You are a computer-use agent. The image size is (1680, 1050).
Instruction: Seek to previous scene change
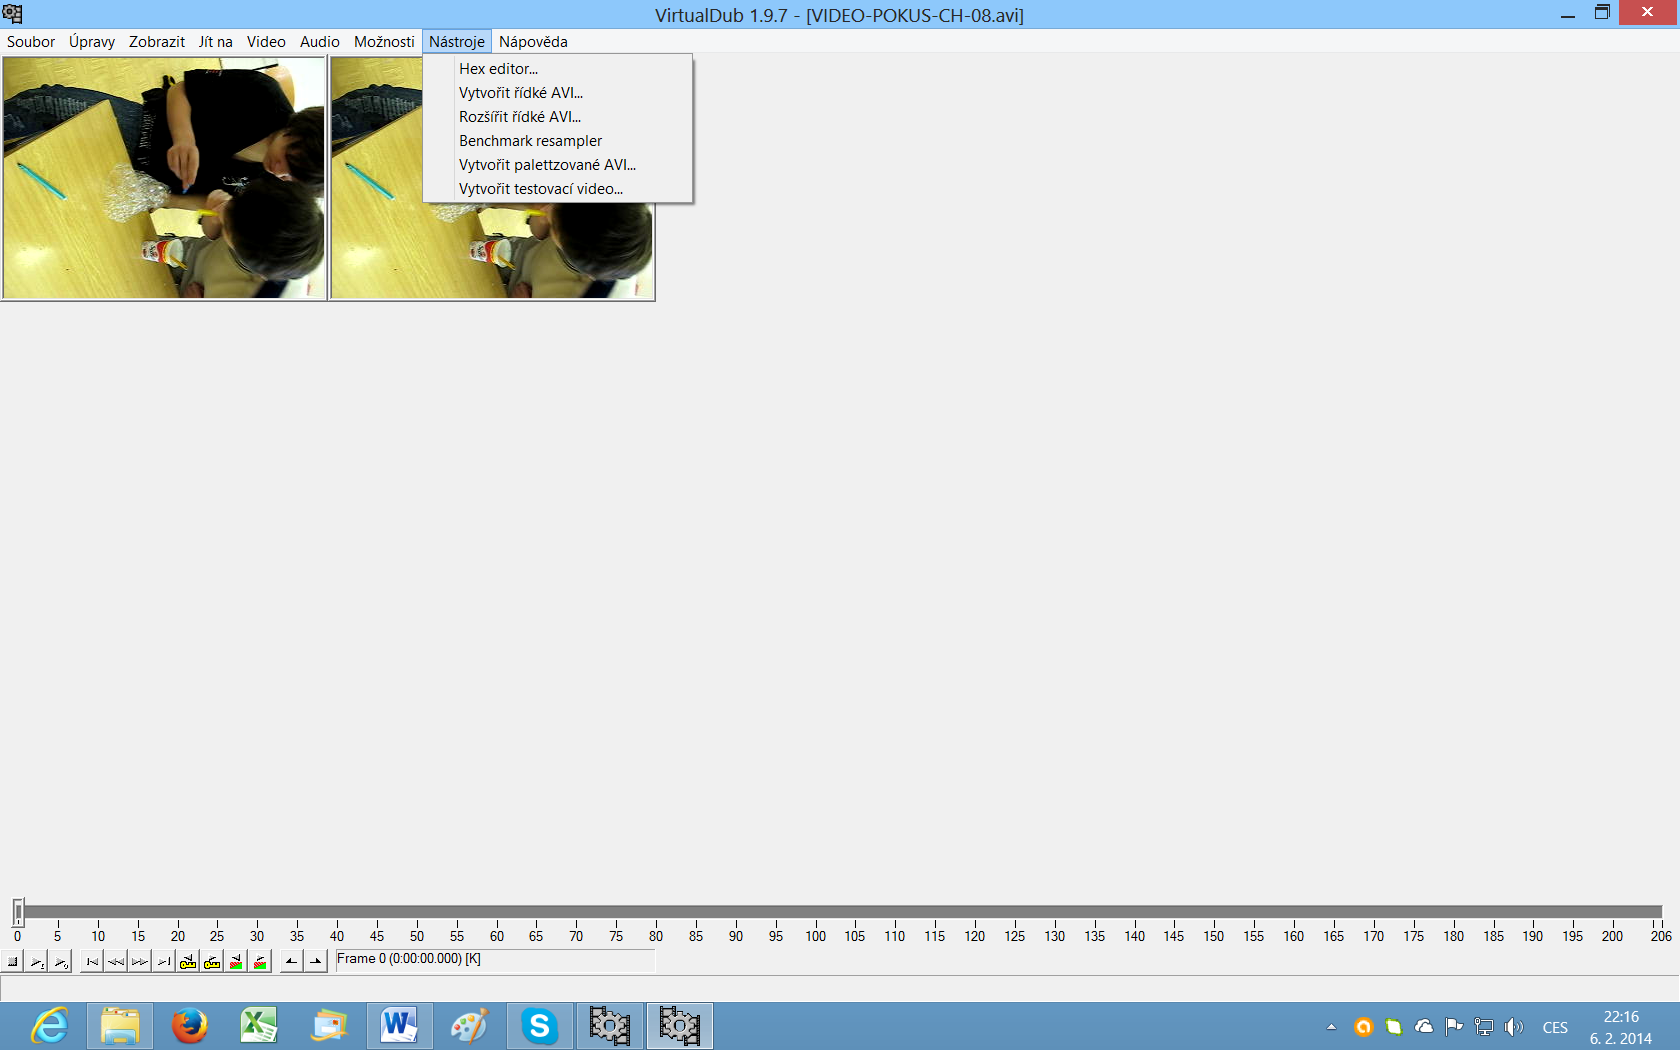[236, 962]
